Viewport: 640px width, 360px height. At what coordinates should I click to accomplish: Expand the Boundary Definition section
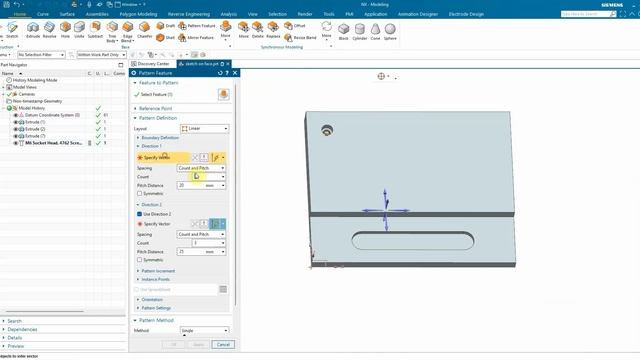point(160,138)
